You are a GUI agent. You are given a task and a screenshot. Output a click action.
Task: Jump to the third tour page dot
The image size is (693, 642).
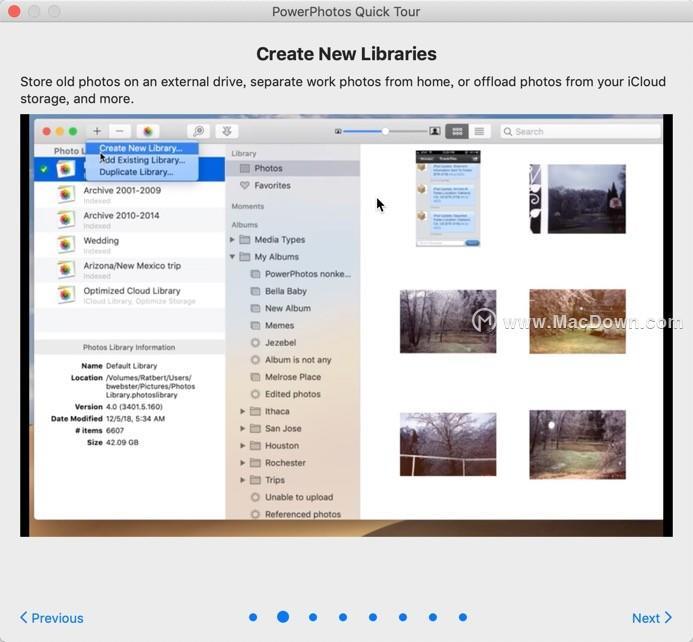coord(313,617)
